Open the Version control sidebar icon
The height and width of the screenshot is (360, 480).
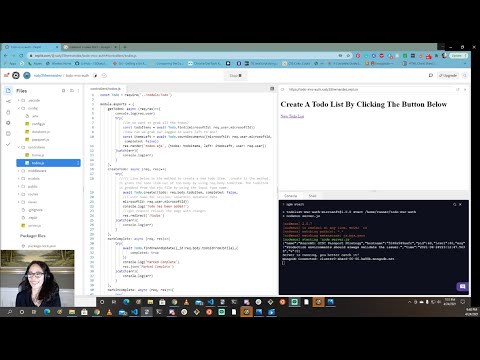tap(8, 101)
